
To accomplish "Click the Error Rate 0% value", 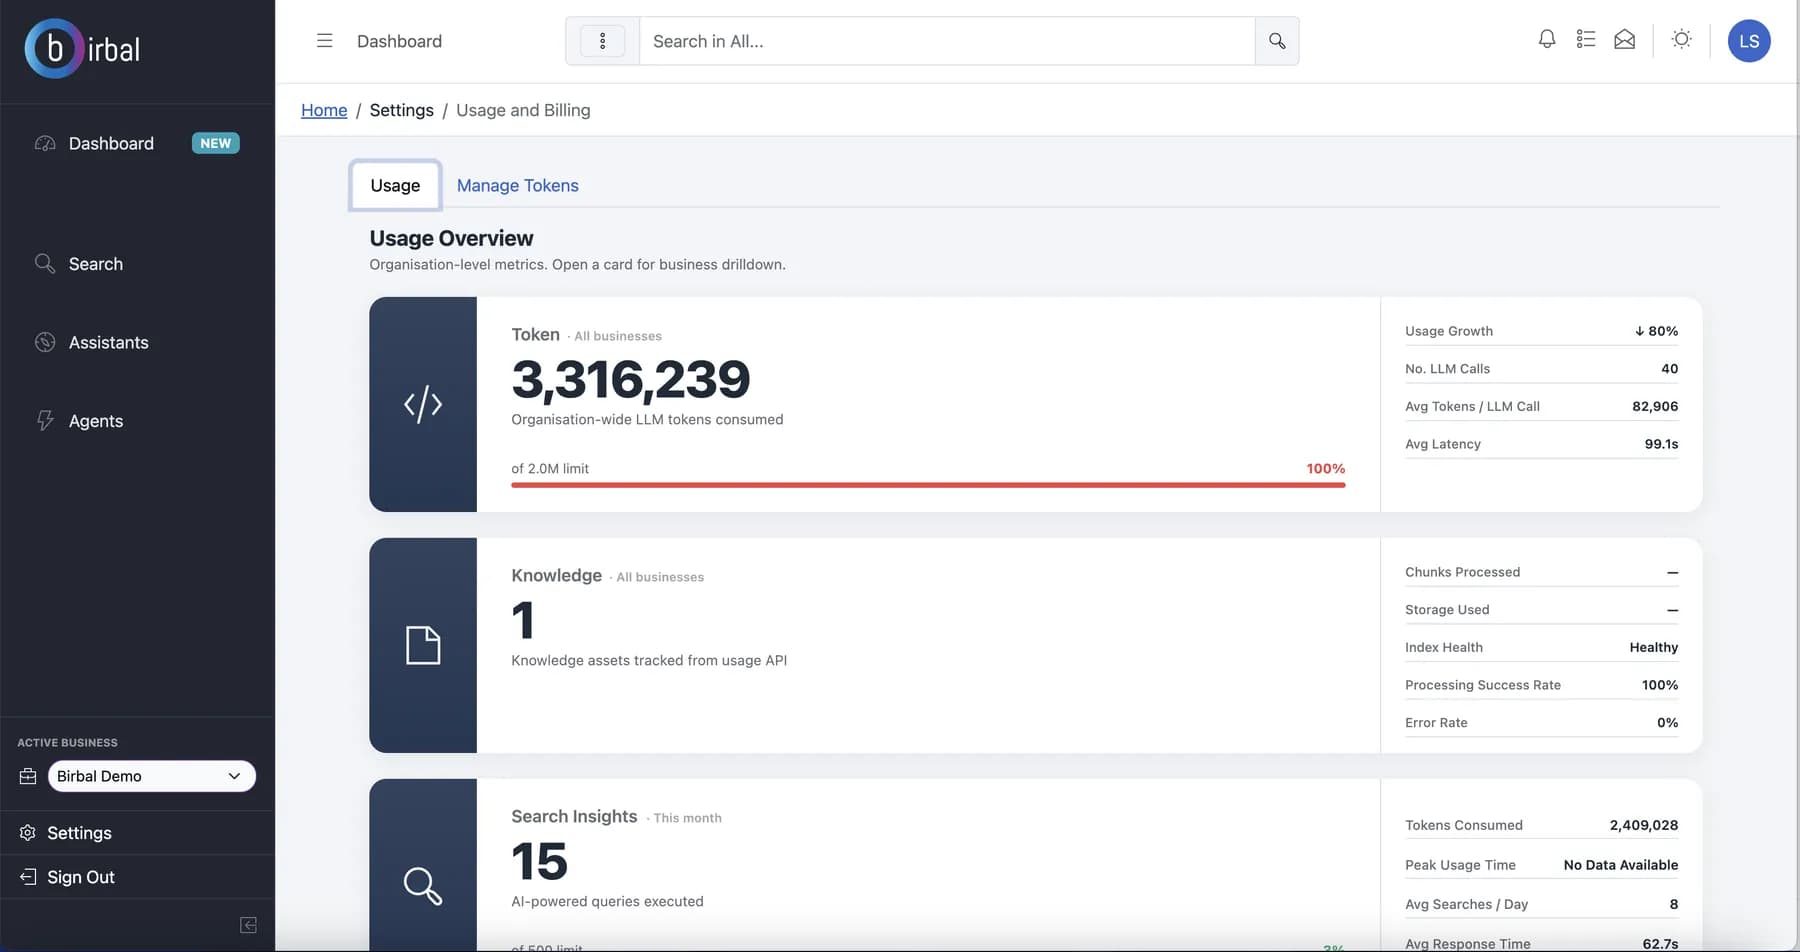I will (1667, 722).
